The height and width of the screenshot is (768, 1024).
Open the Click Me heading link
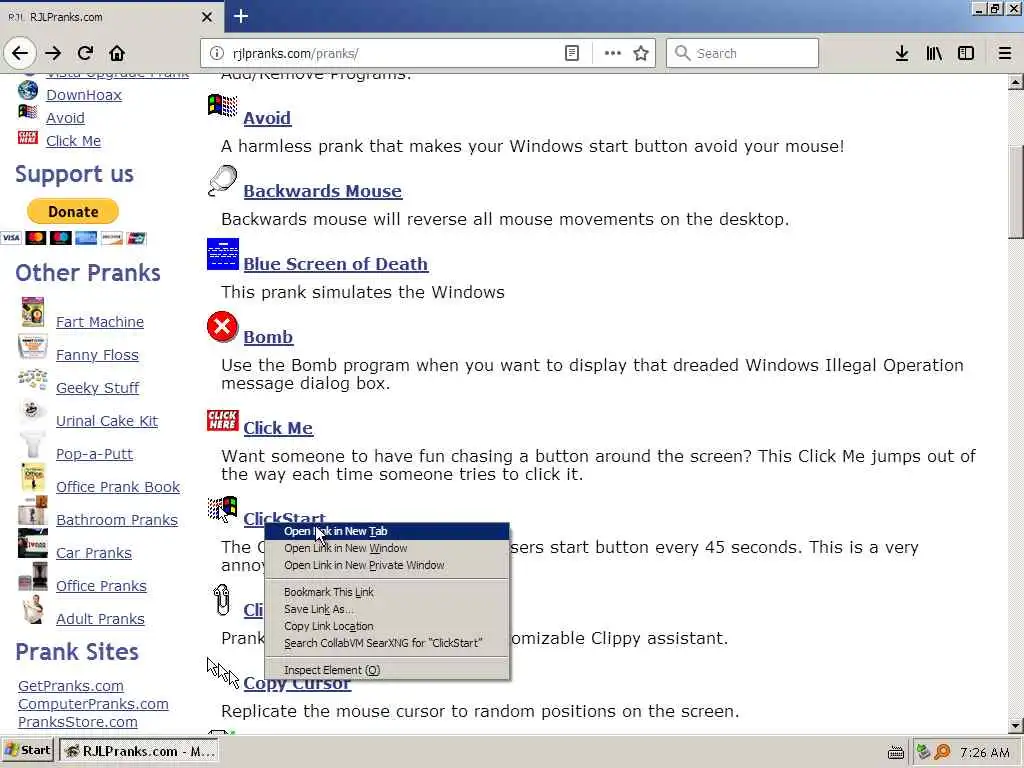[278, 428]
